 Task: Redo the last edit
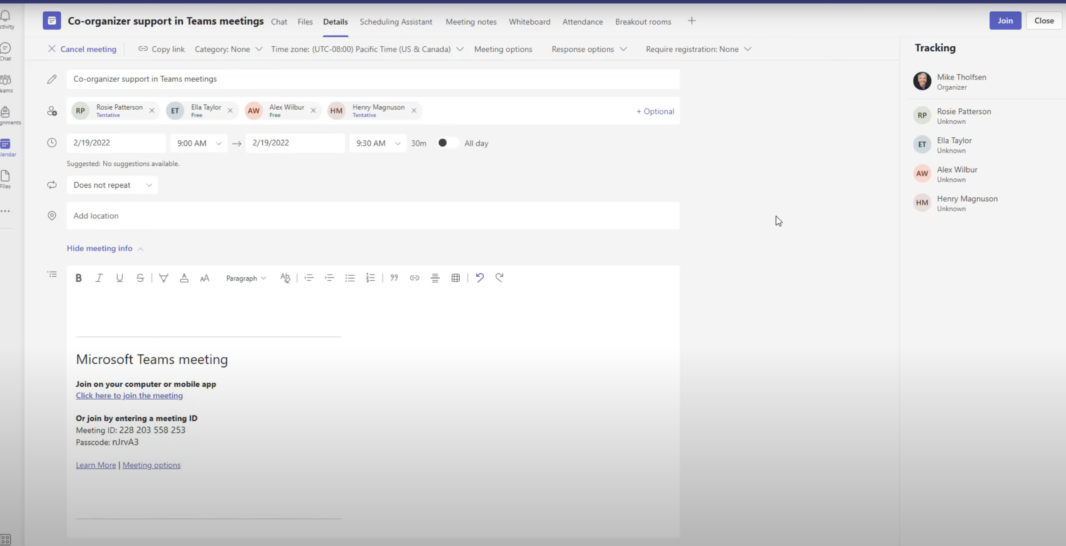click(500, 277)
